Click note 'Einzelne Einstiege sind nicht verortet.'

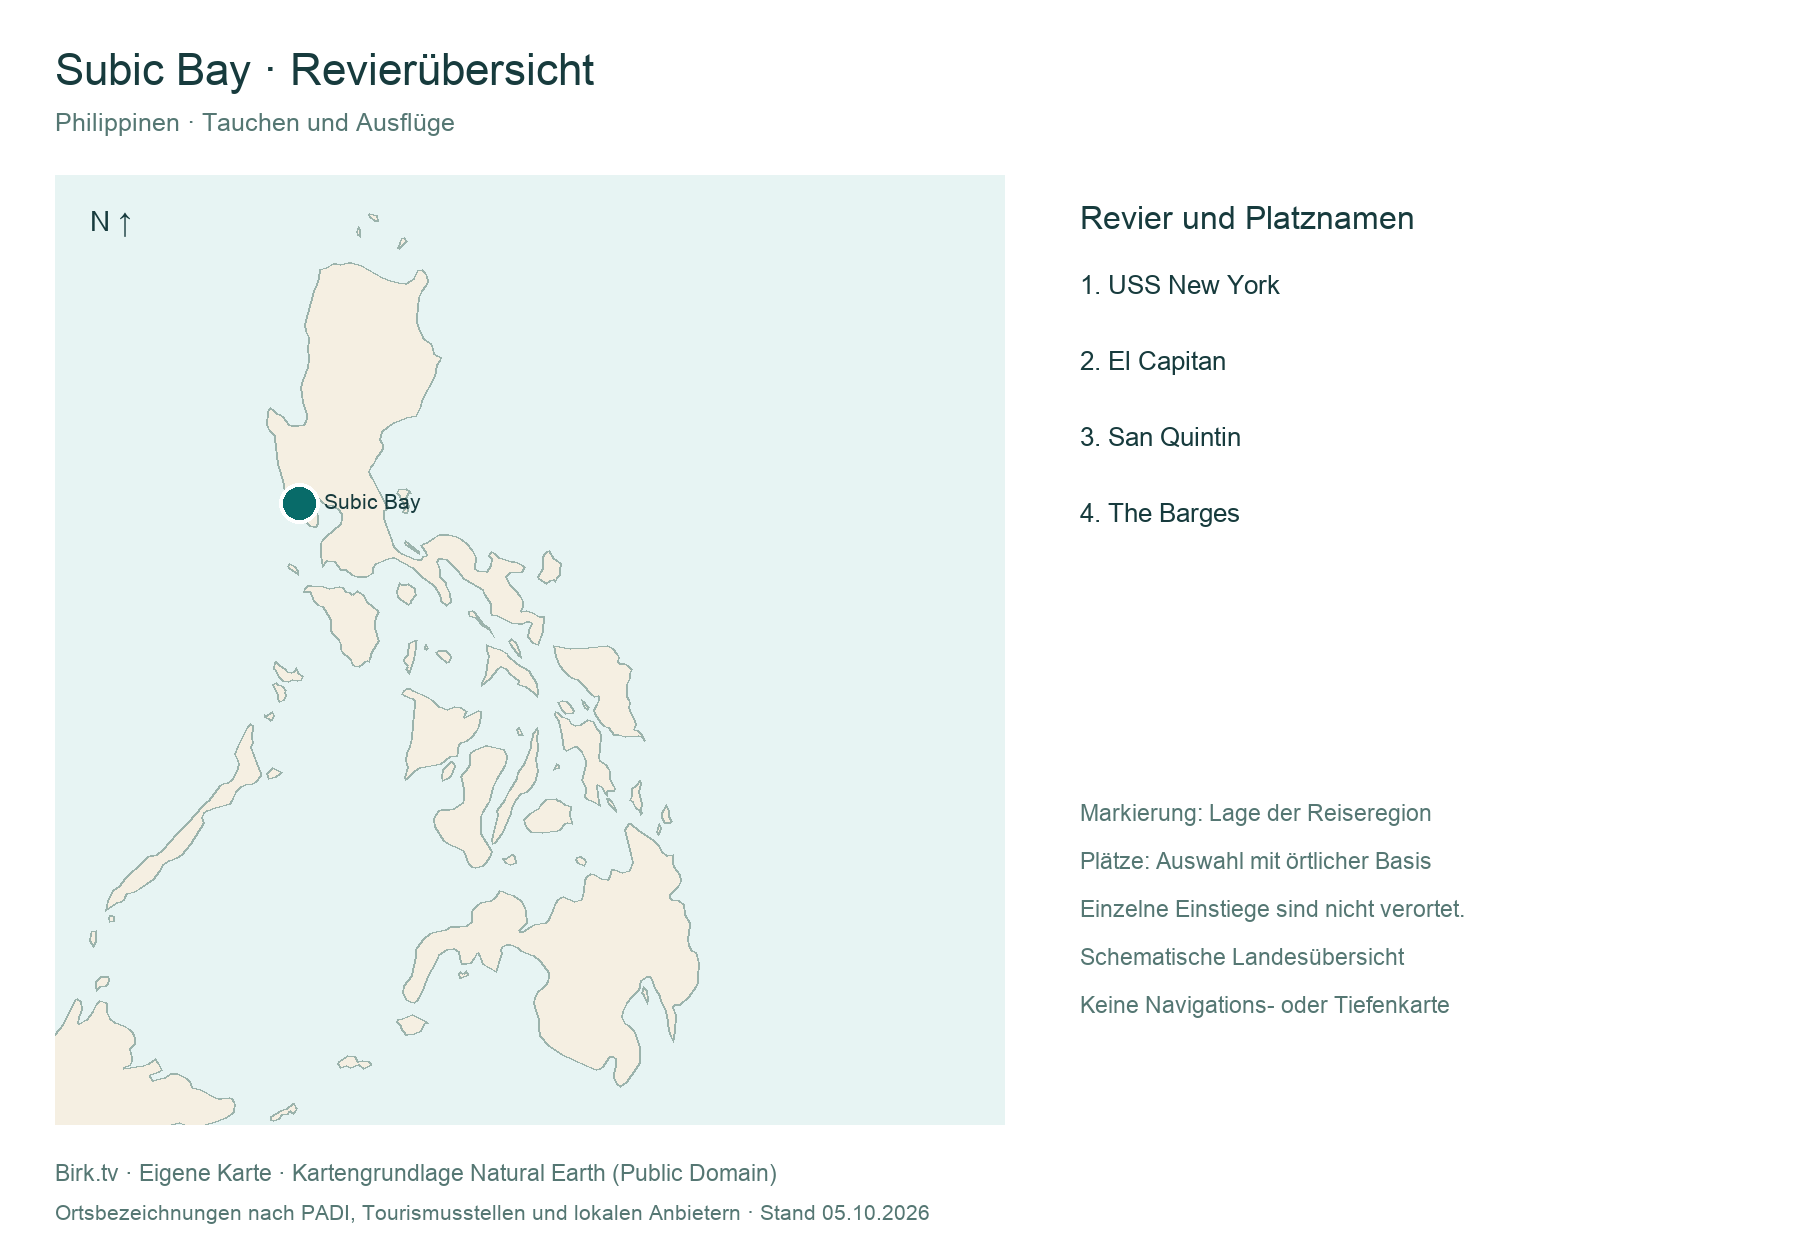click(1272, 909)
